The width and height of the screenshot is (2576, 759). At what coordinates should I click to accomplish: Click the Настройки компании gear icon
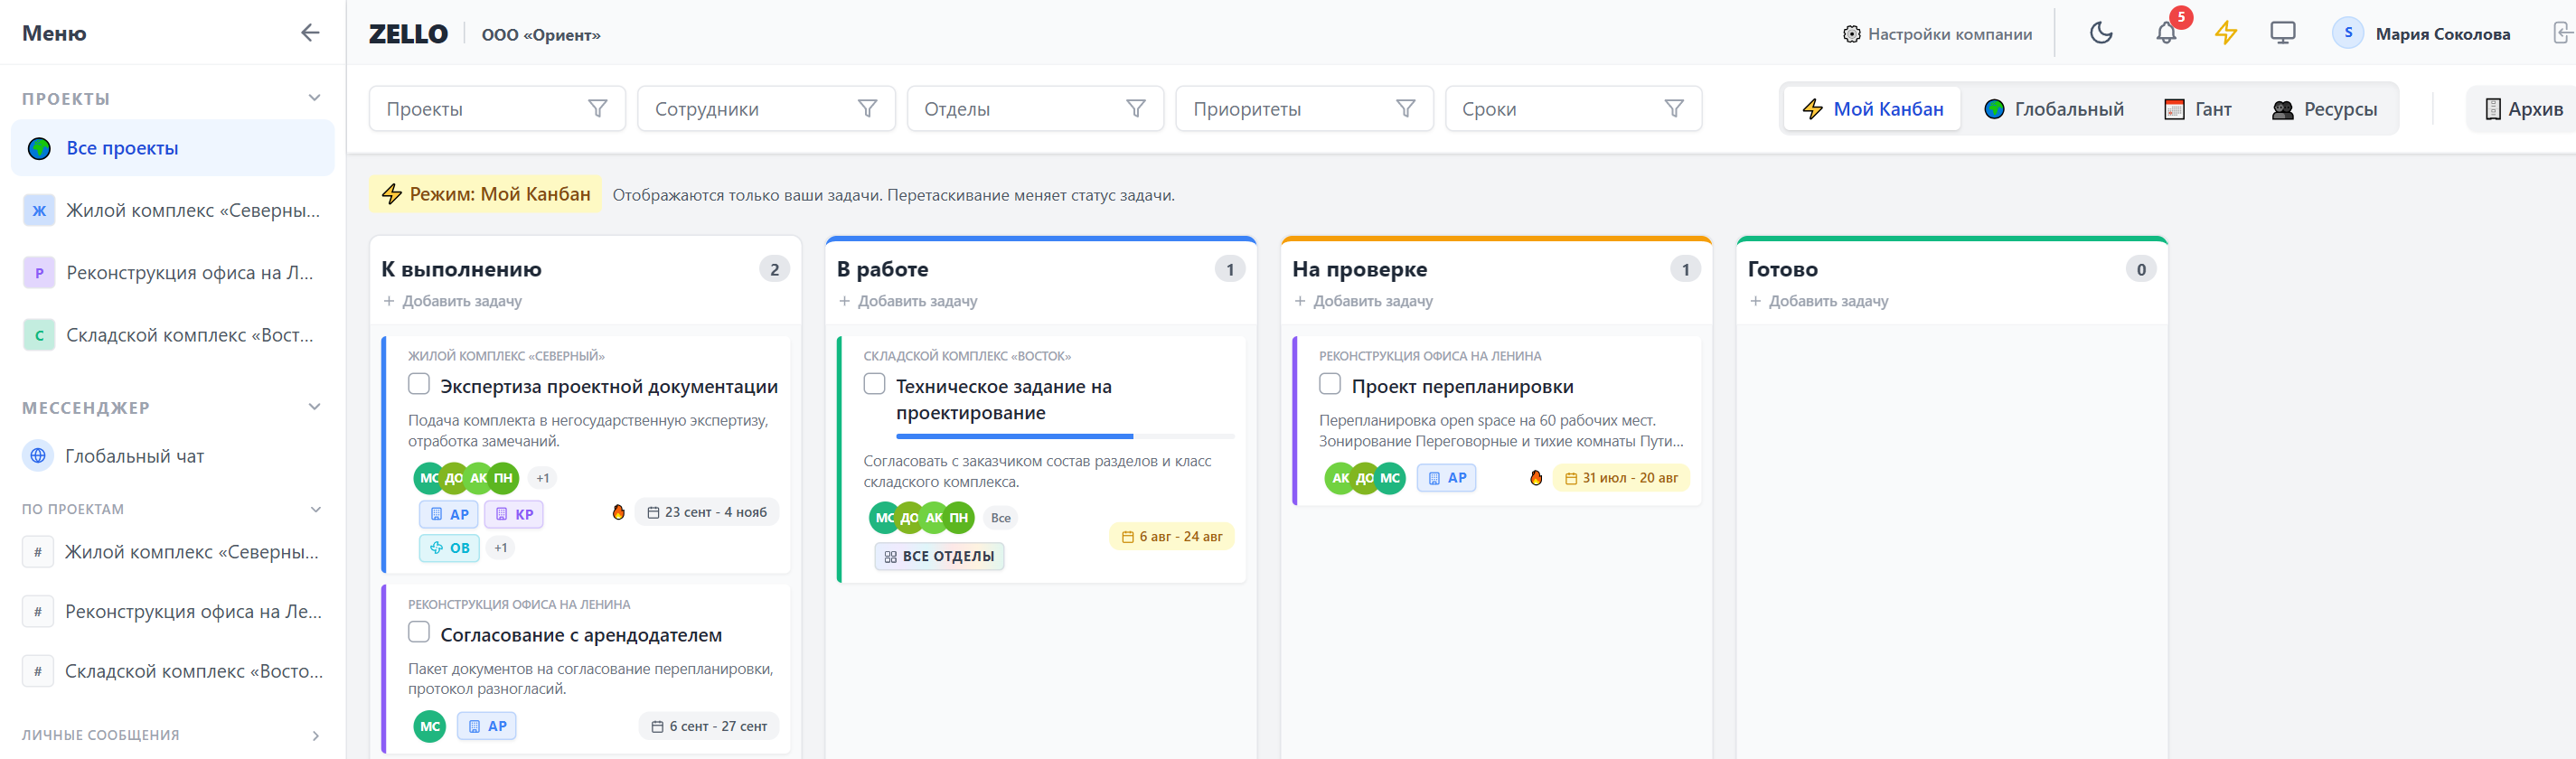click(1852, 34)
